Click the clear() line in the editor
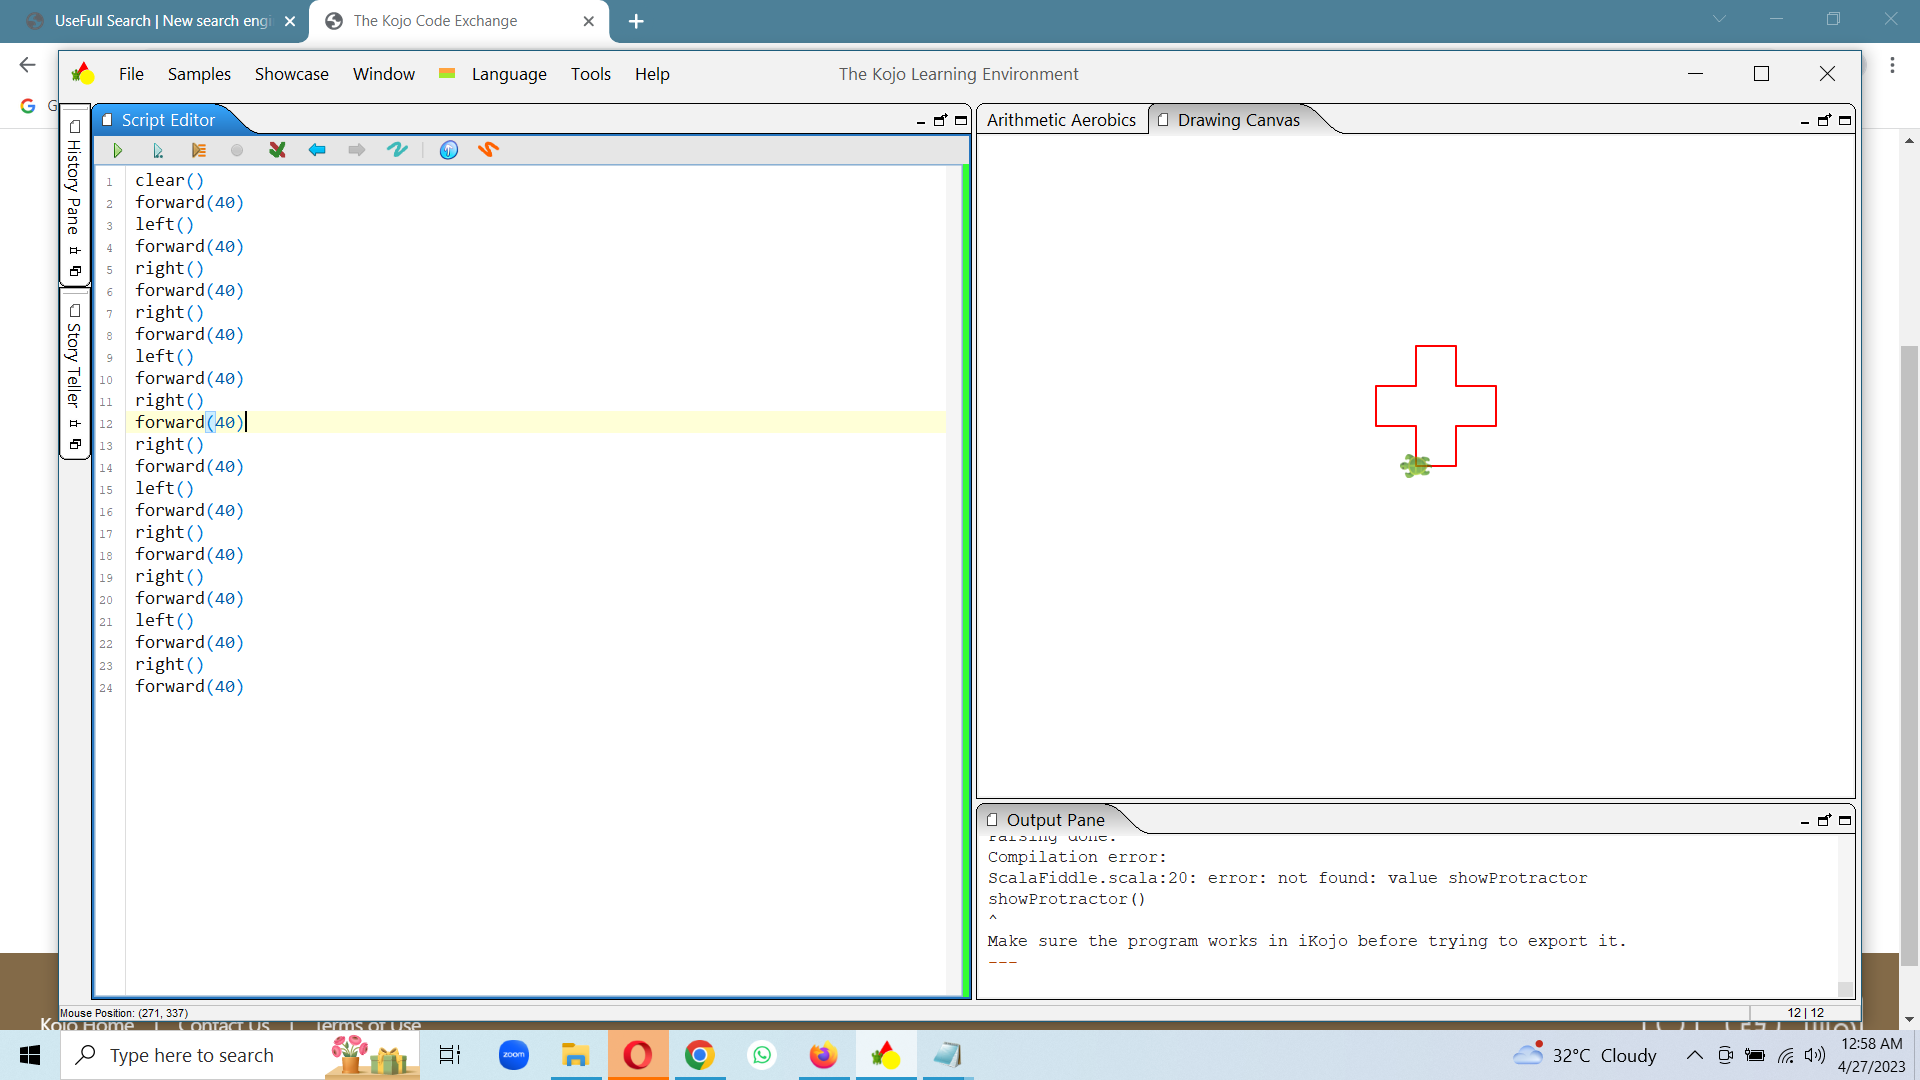Image resolution: width=1920 pixels, height=1080 pixels. [169, 180]
